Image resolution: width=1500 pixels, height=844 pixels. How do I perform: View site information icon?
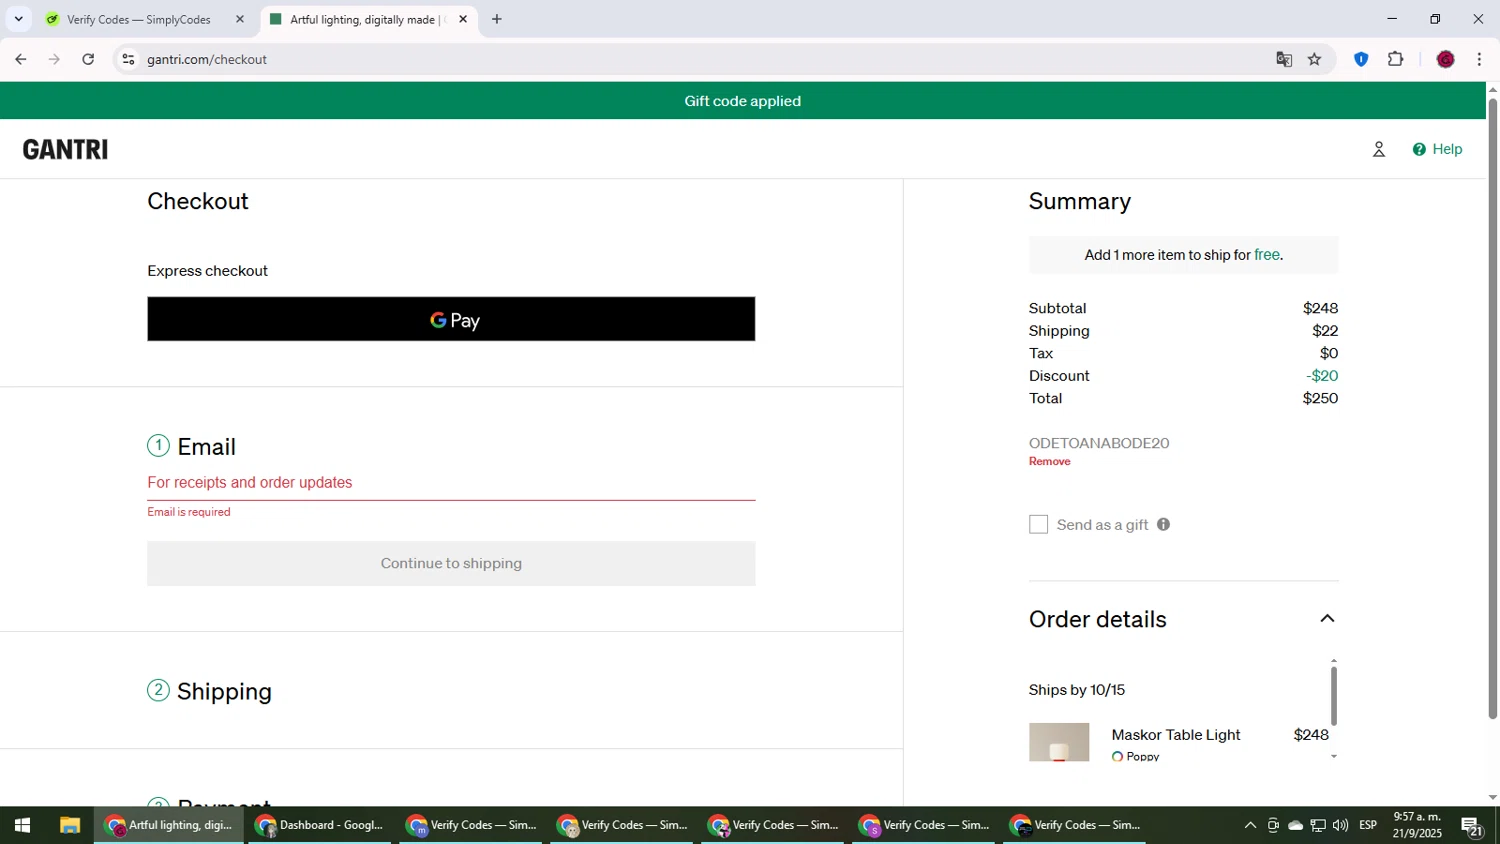point(128,60)
